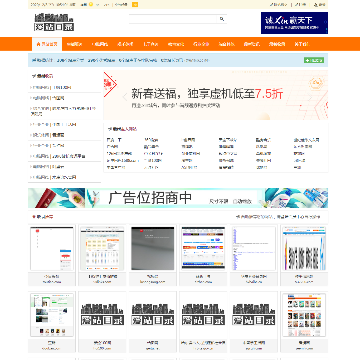Open the gray gradient site thumbnail
Screen dimensions: 360x360
point(153,248)
